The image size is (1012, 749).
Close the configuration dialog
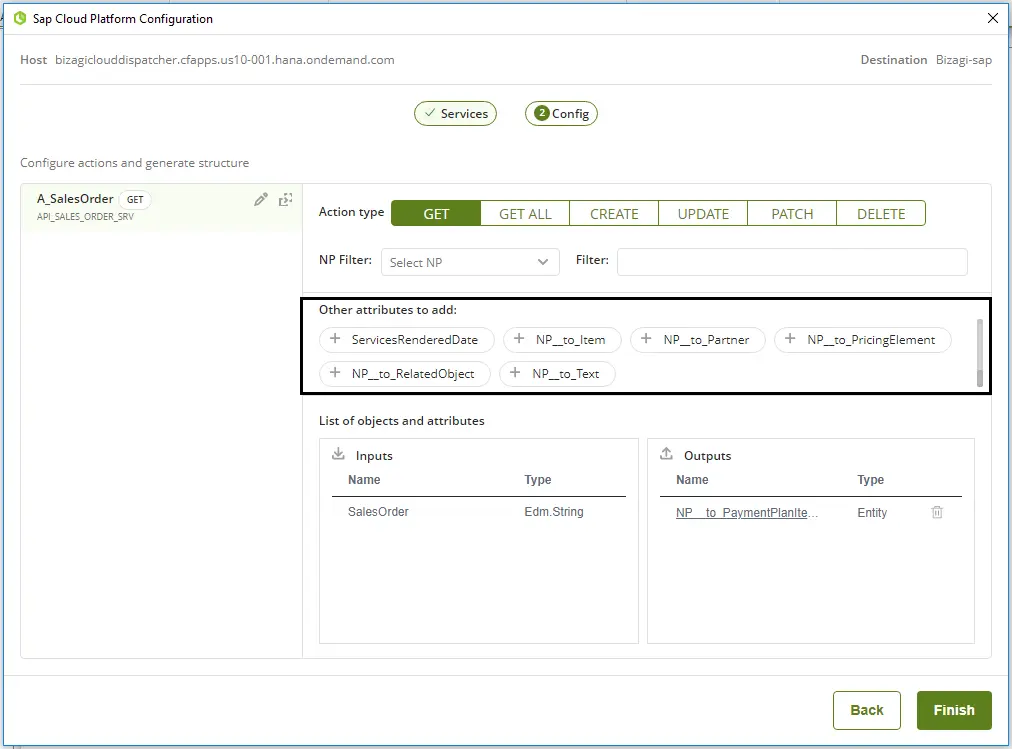coord(993,18)
